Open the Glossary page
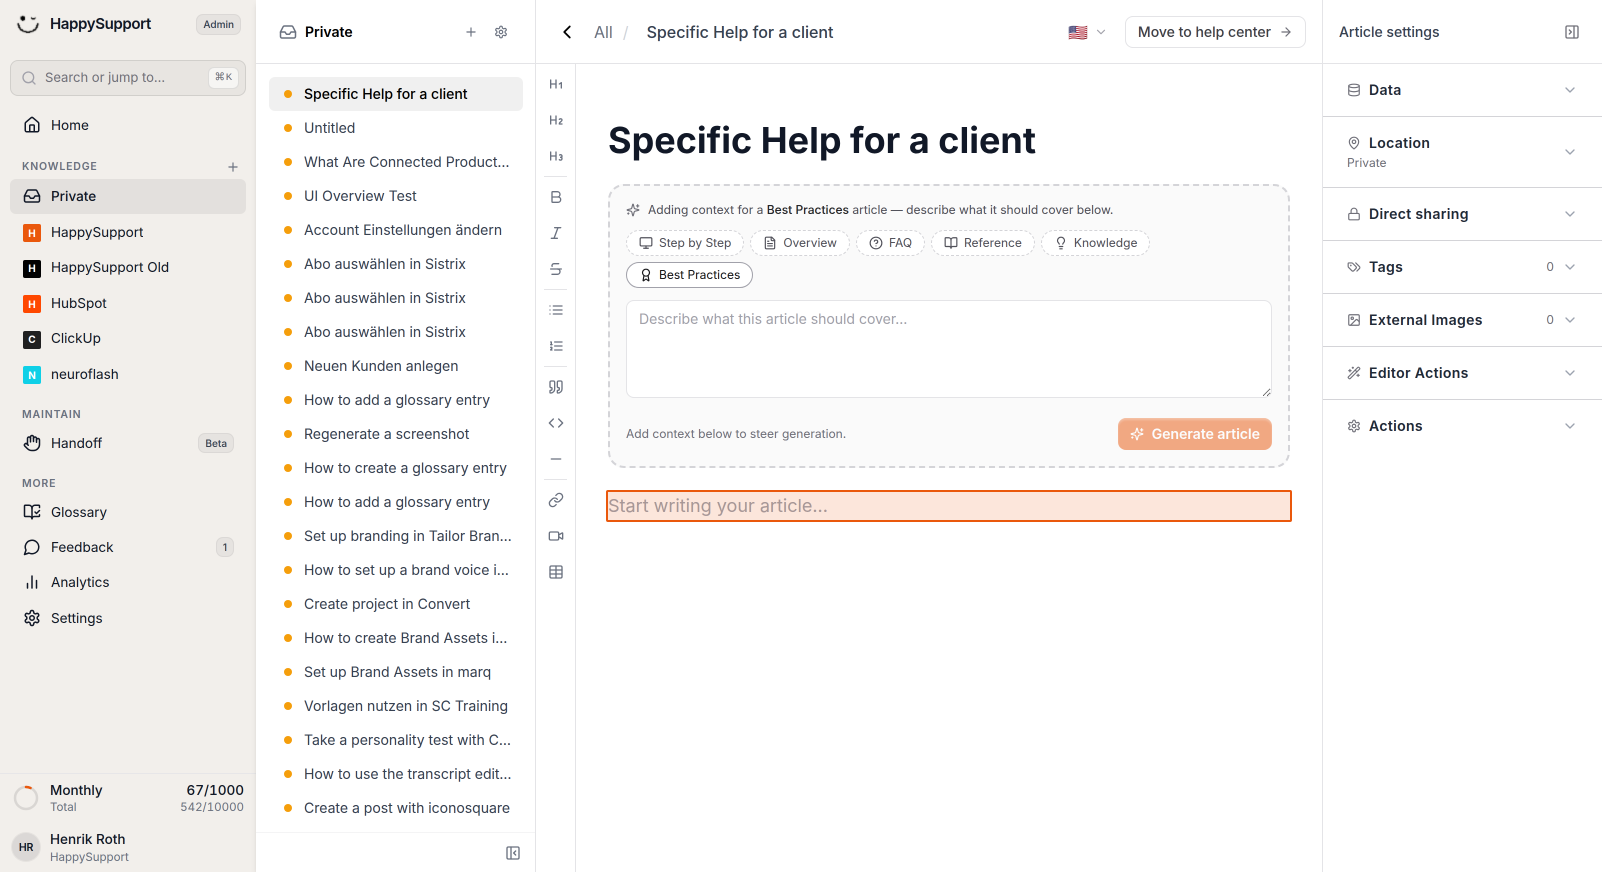 pyautogui.click(x=128, y=512)
